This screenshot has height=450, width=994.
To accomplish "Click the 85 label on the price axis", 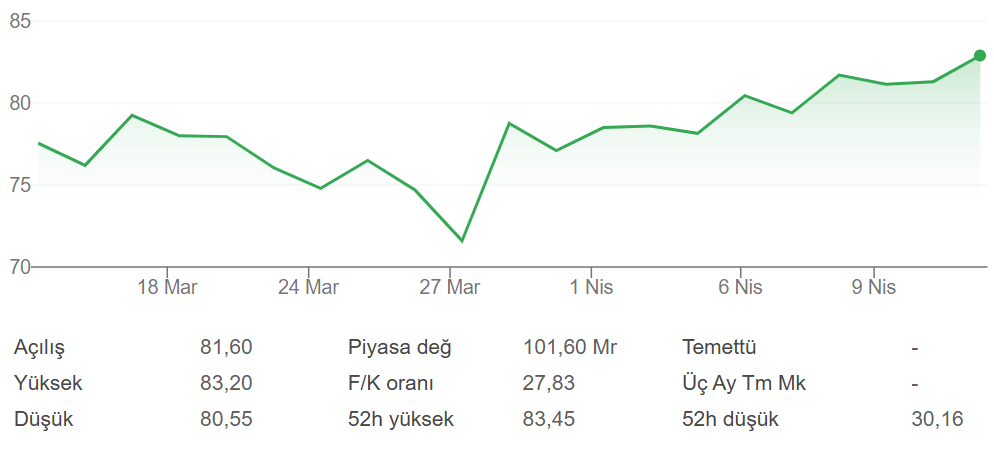I will click(20, 21).
